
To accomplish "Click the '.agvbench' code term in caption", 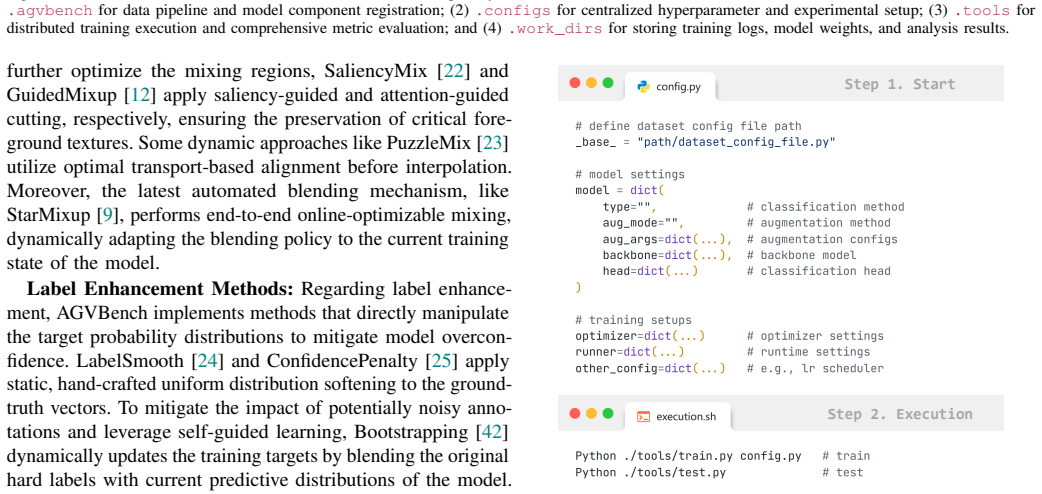I will coord(50,11).
